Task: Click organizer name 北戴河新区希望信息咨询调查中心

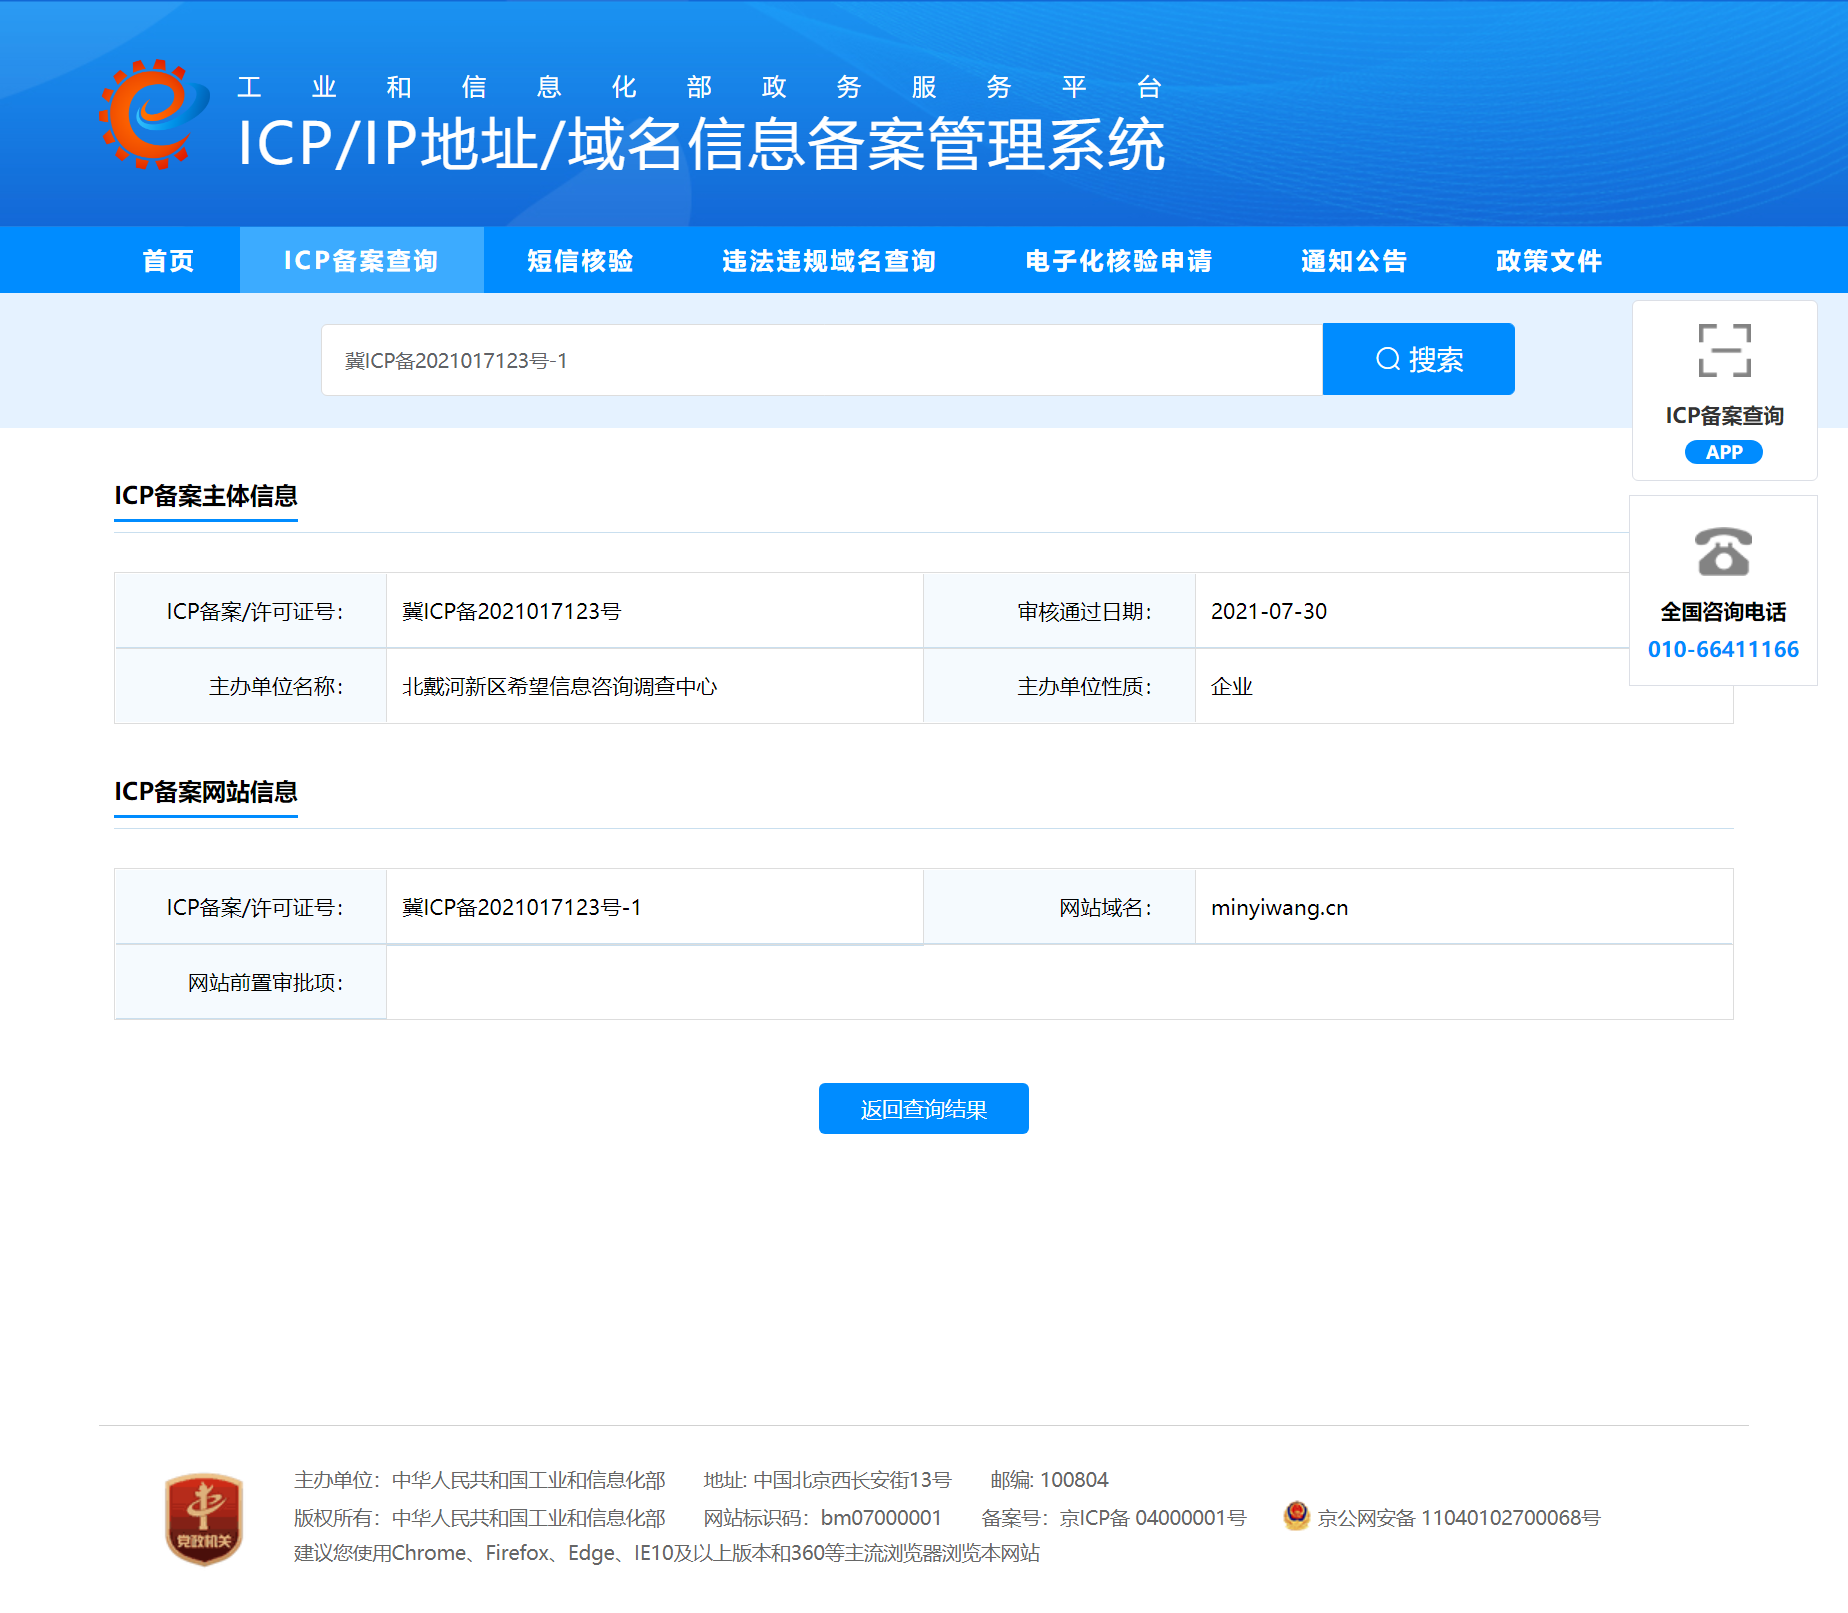Action: [x=559, y=686]
